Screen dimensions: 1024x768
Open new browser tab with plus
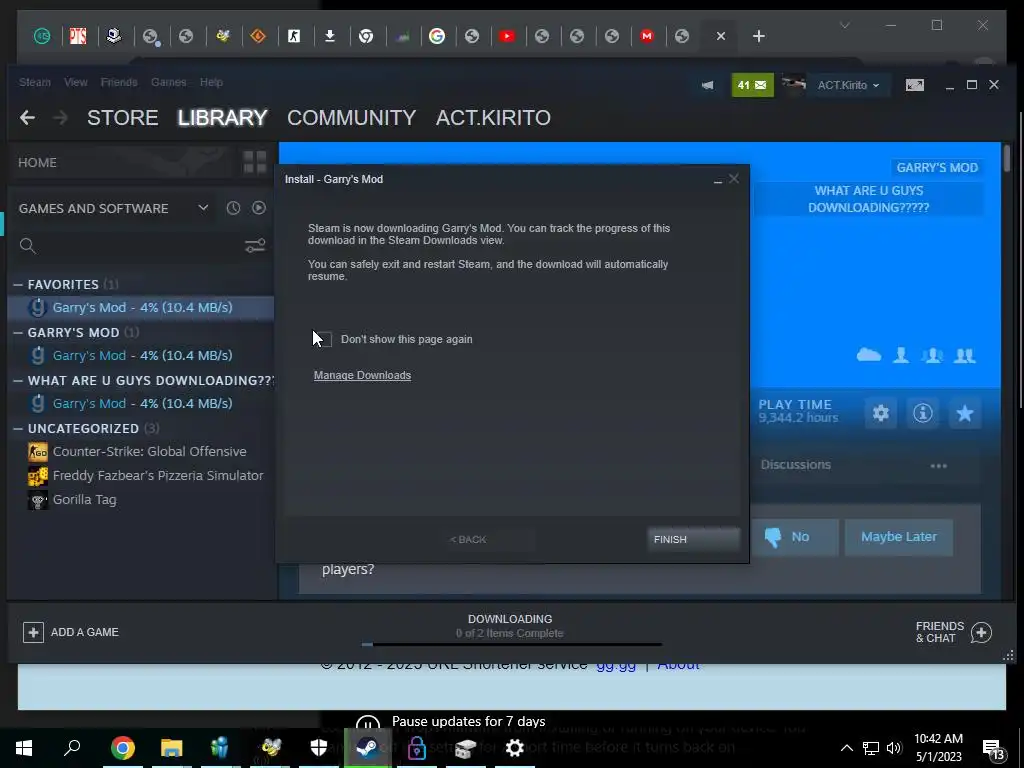click(758, 37)
